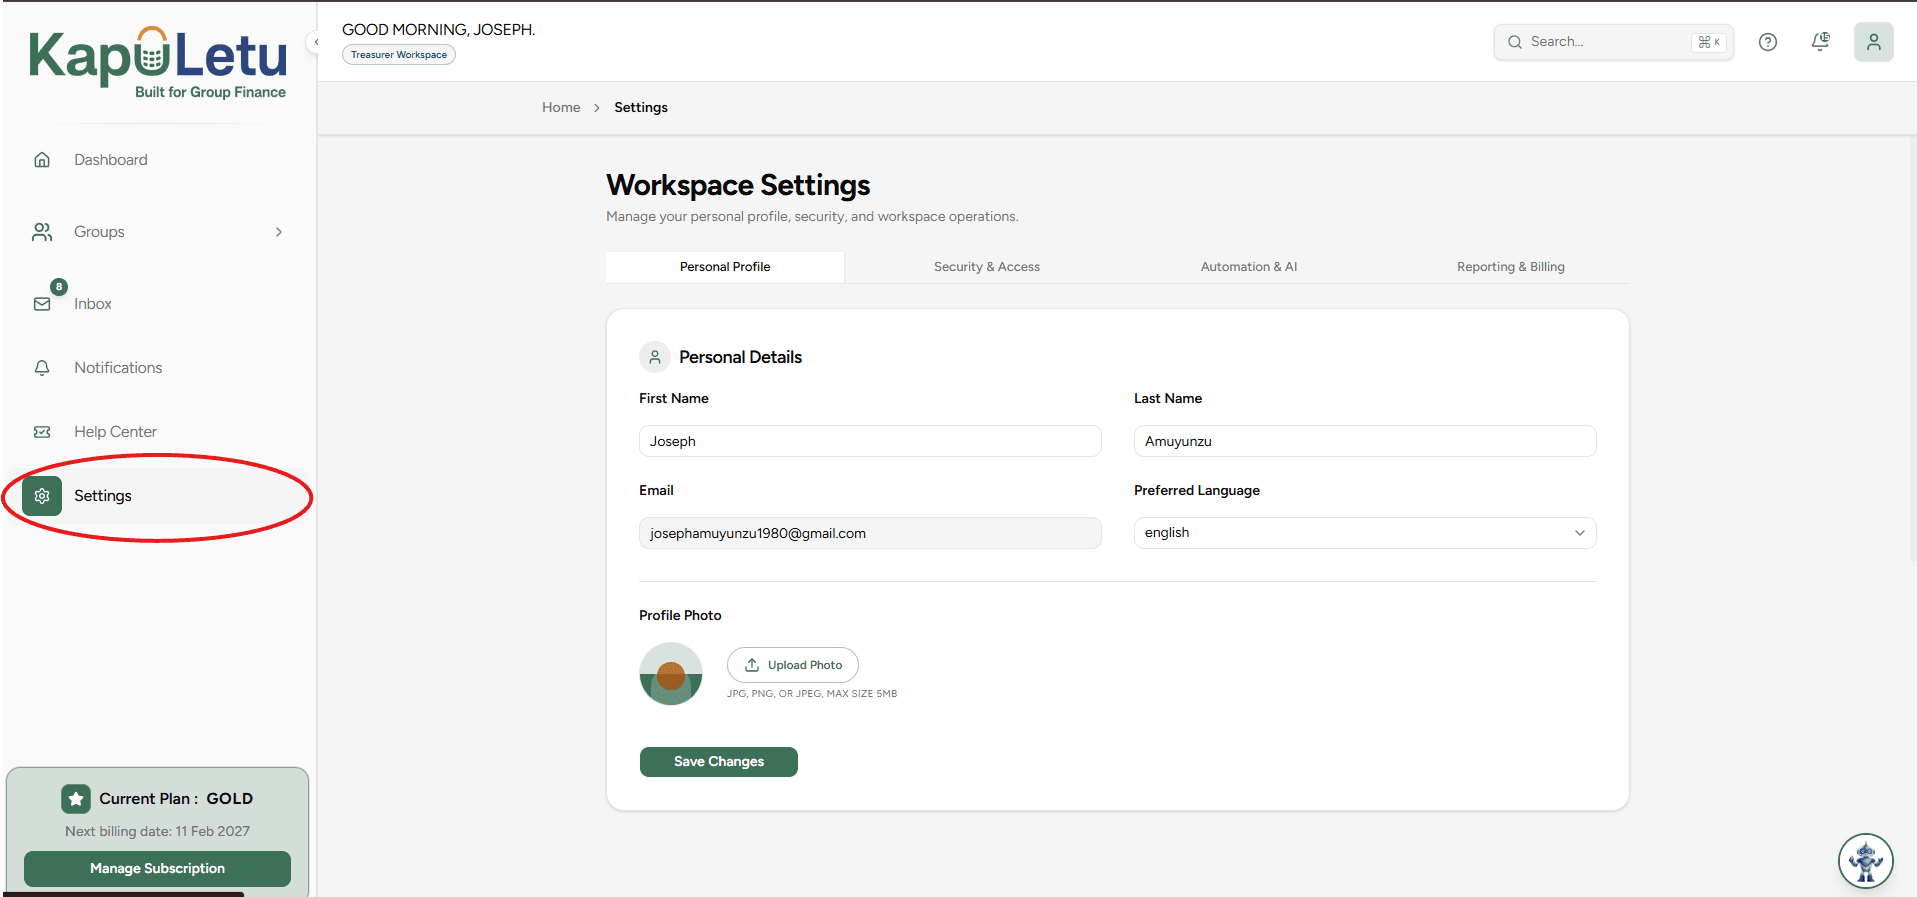Open the Automation & AI tab

point(1249,267)
